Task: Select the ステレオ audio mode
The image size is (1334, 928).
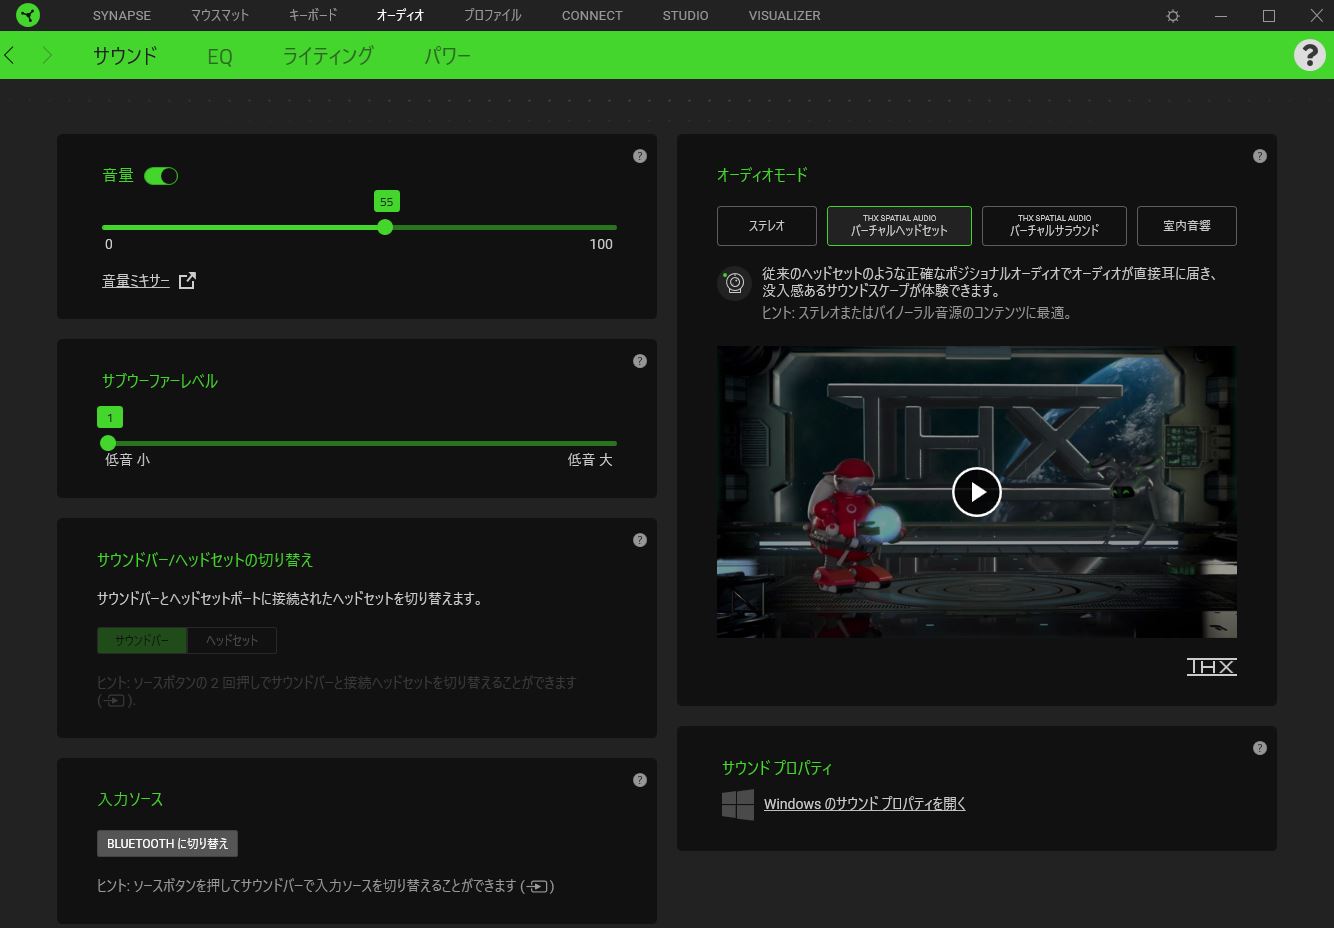Action: point(767,226)
